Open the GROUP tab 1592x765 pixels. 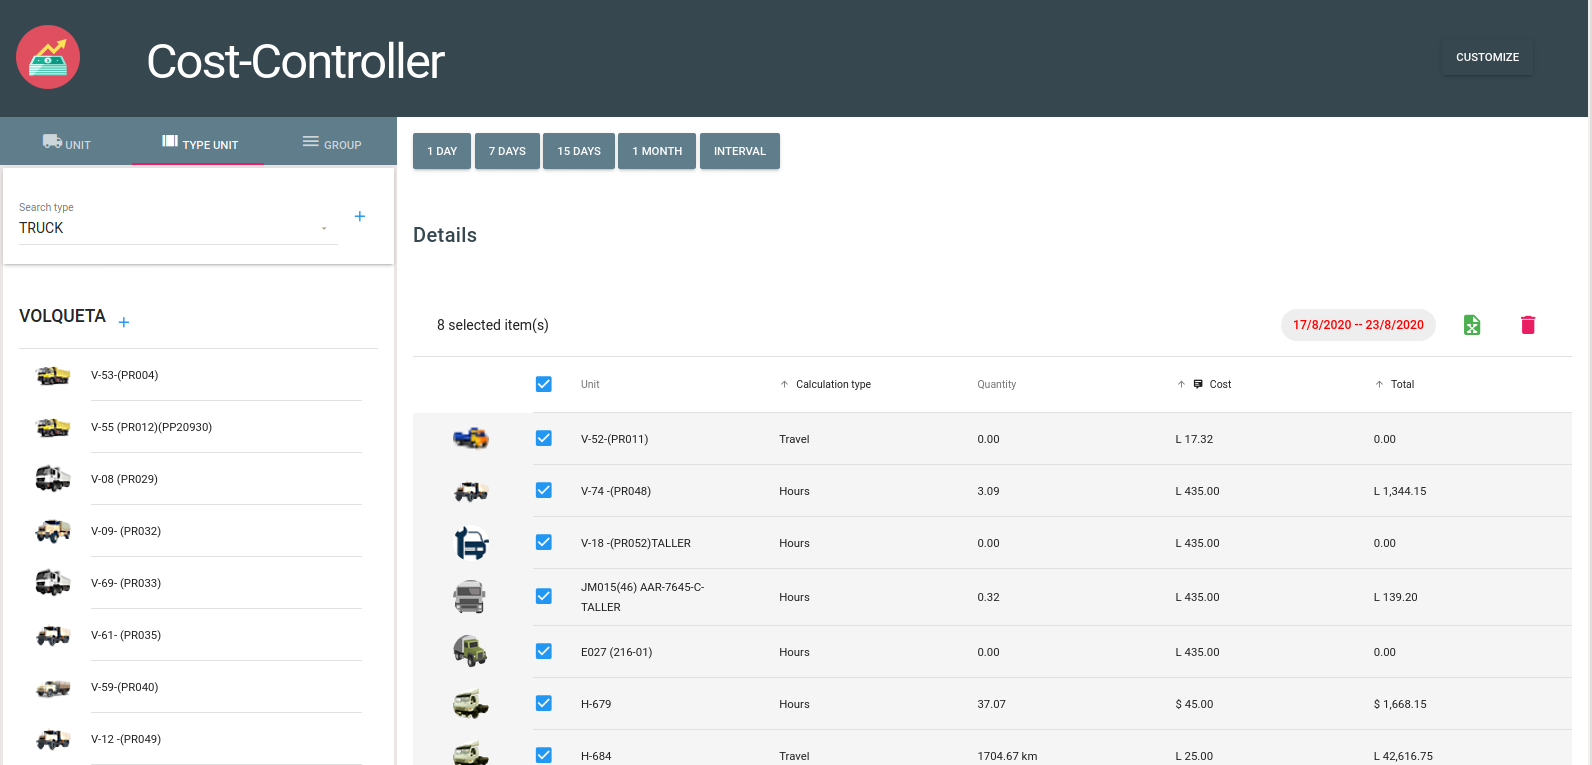pyautogui.click(x=331, y=143)
